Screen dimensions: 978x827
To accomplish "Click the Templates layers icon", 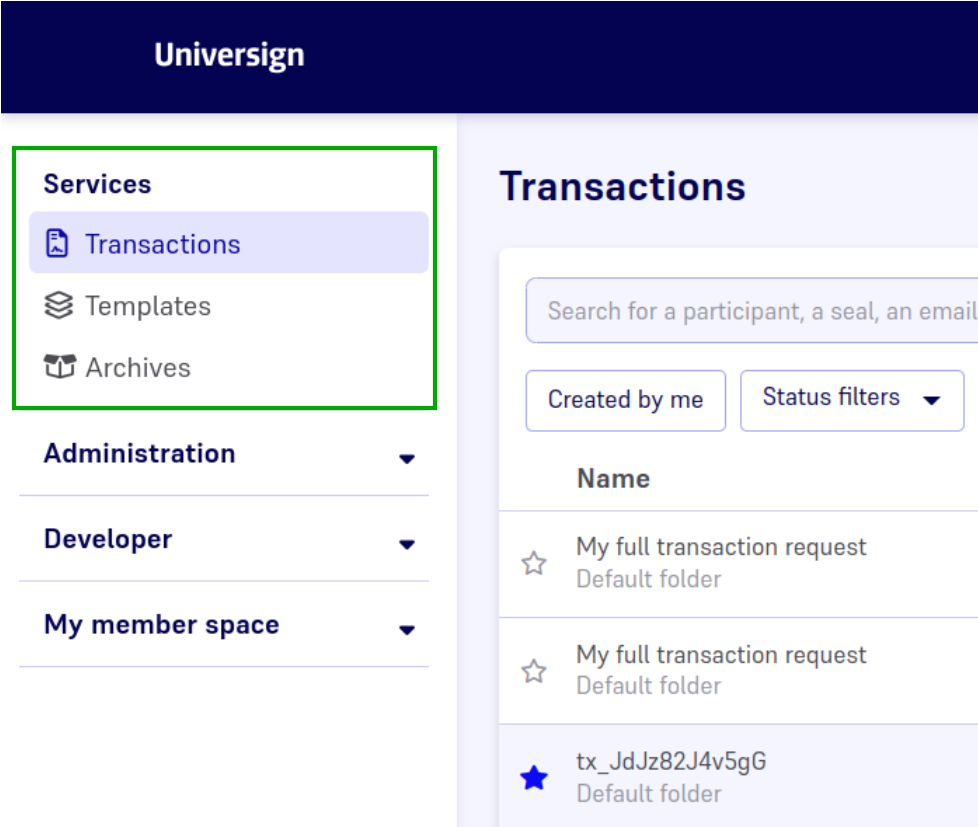I will [59, 306].
